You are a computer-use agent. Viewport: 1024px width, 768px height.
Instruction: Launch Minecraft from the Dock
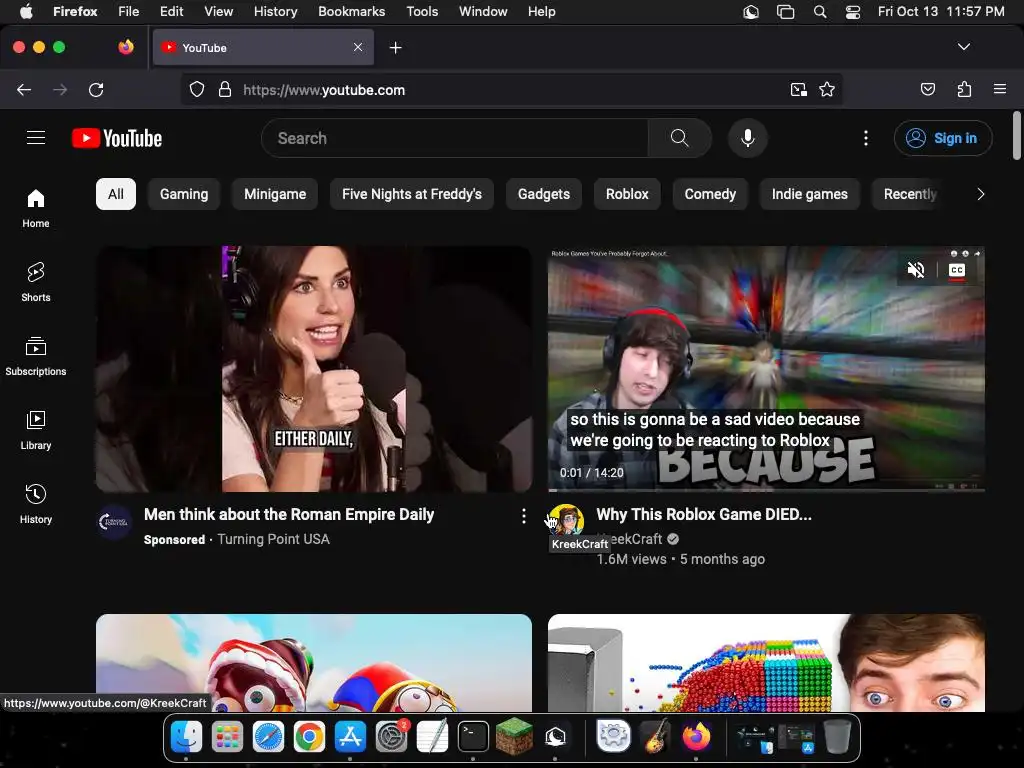(x=514, y=737)
